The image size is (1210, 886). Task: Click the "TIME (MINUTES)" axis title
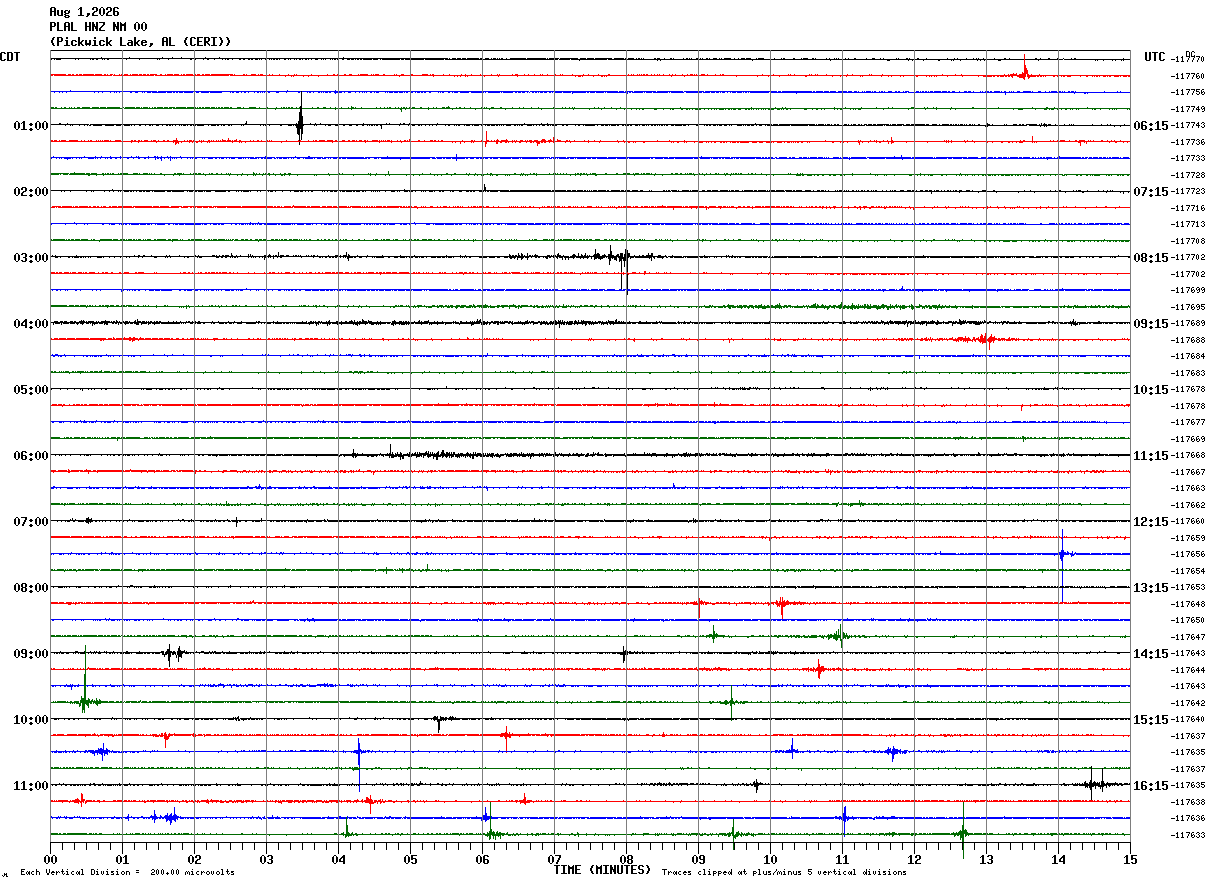(x=602, y=870)
